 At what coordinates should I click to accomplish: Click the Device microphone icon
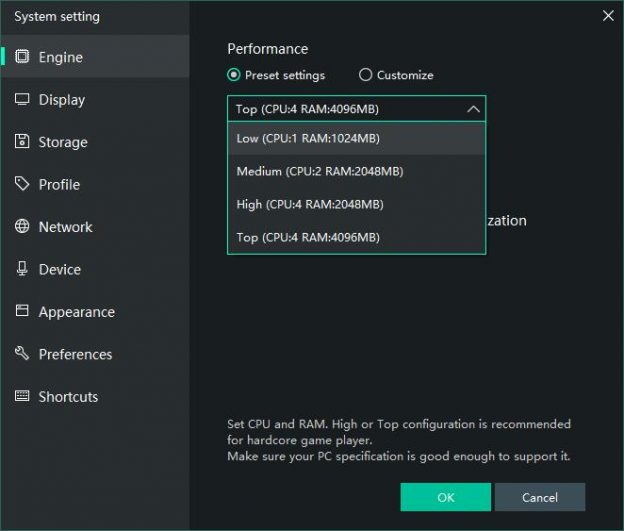22,269
